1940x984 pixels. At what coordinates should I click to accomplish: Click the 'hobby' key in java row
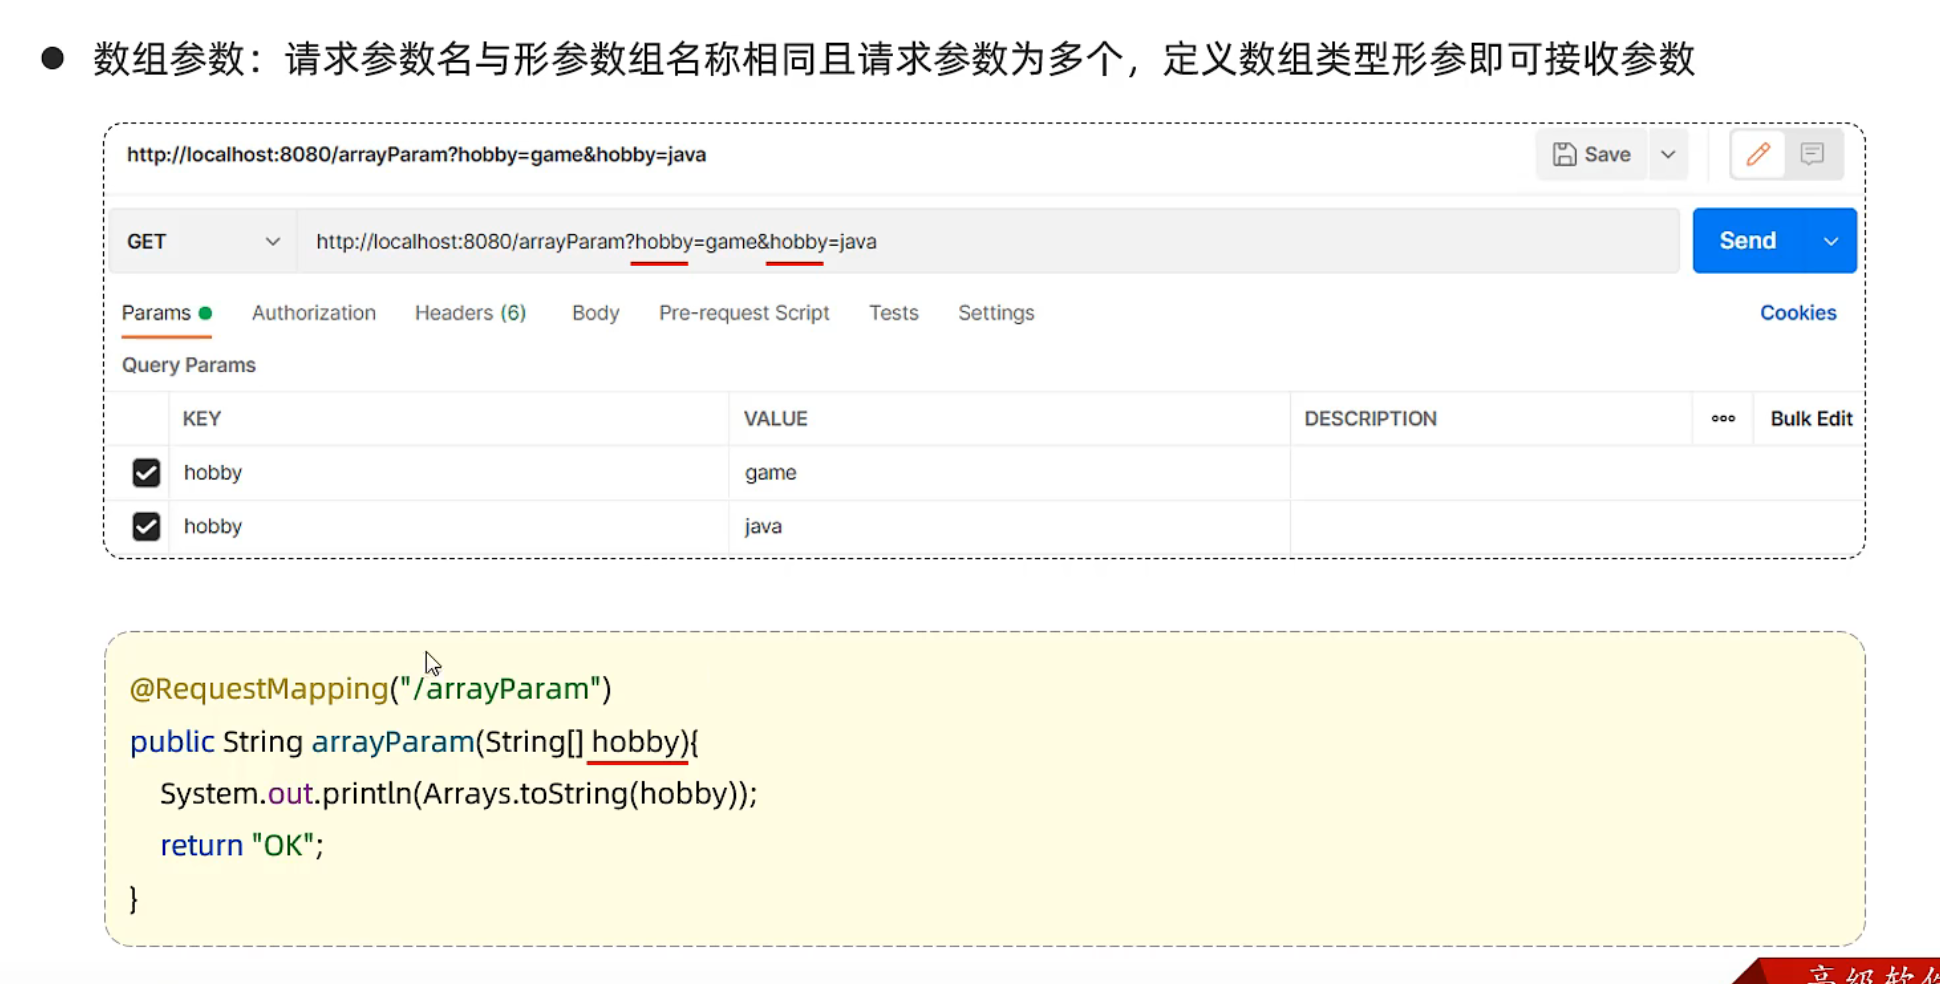point(213,526)
